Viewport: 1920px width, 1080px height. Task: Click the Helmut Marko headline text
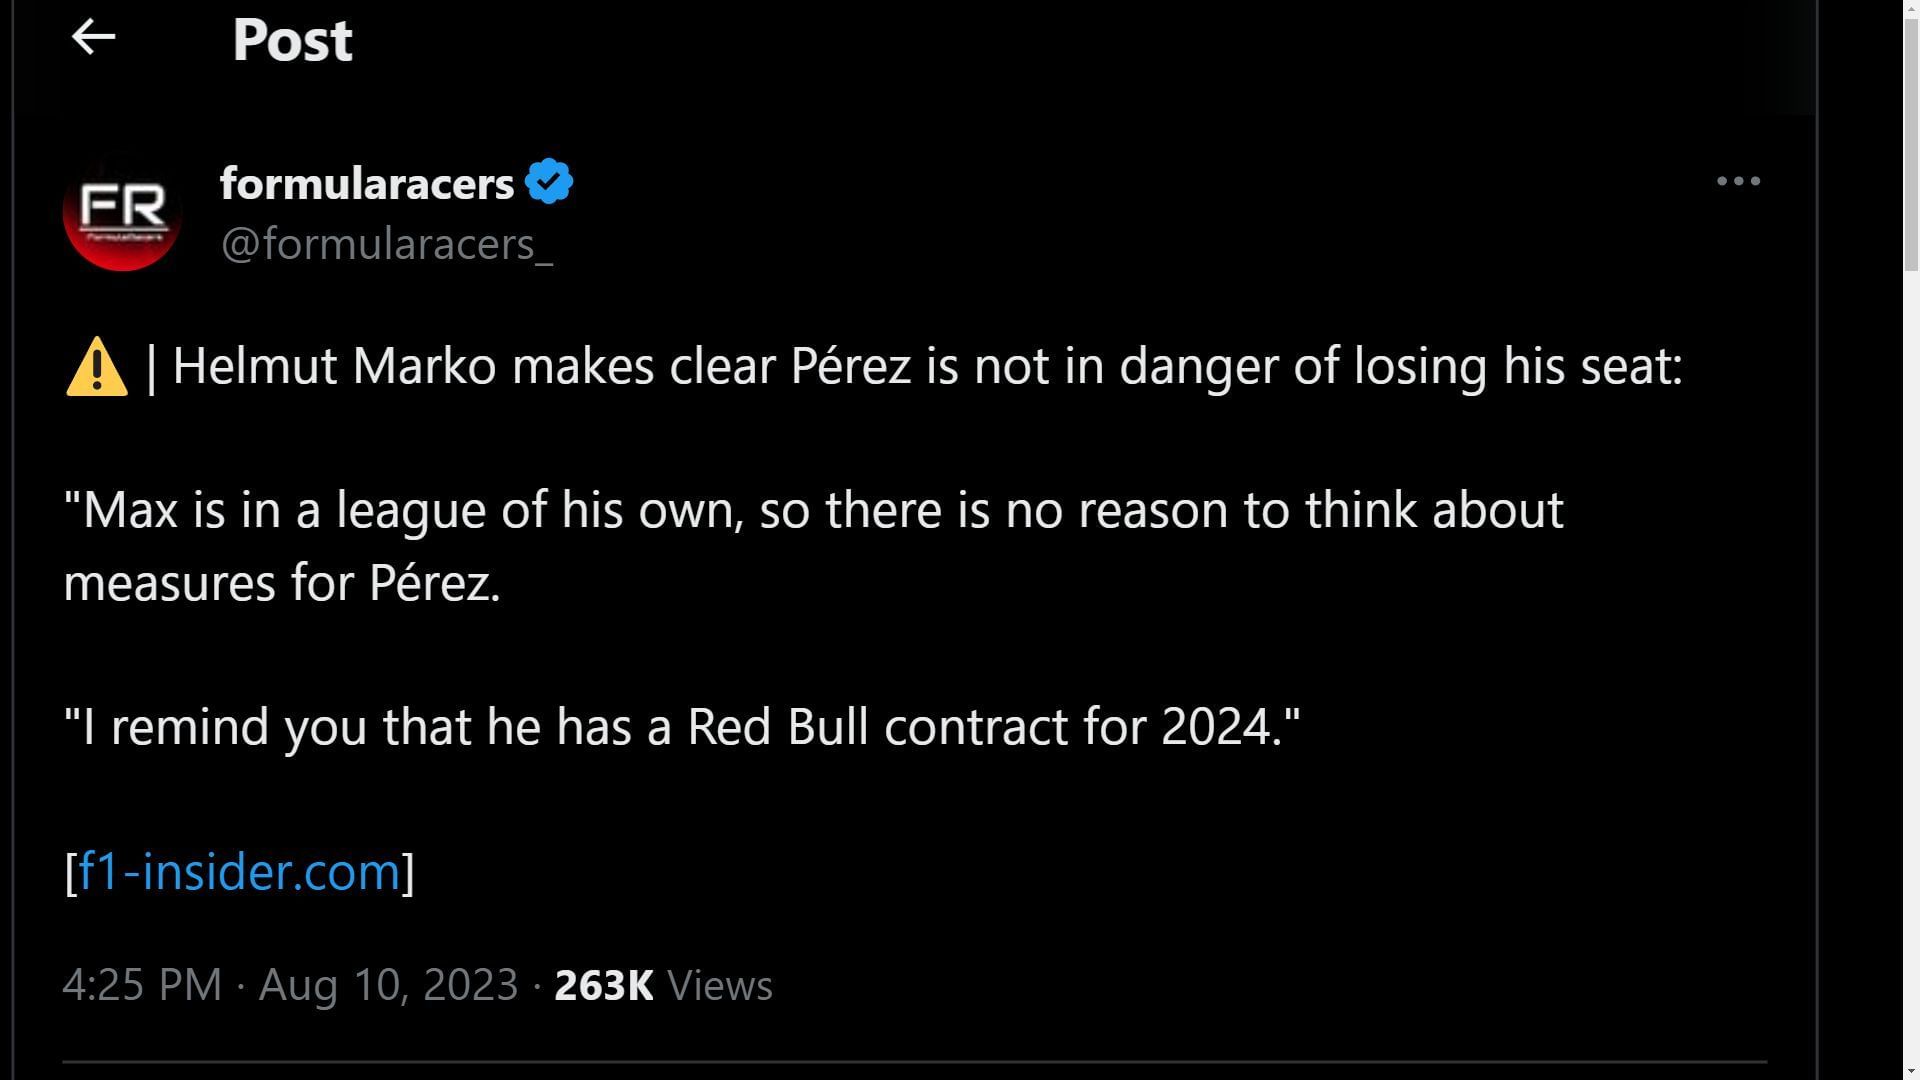pos(926,366)
